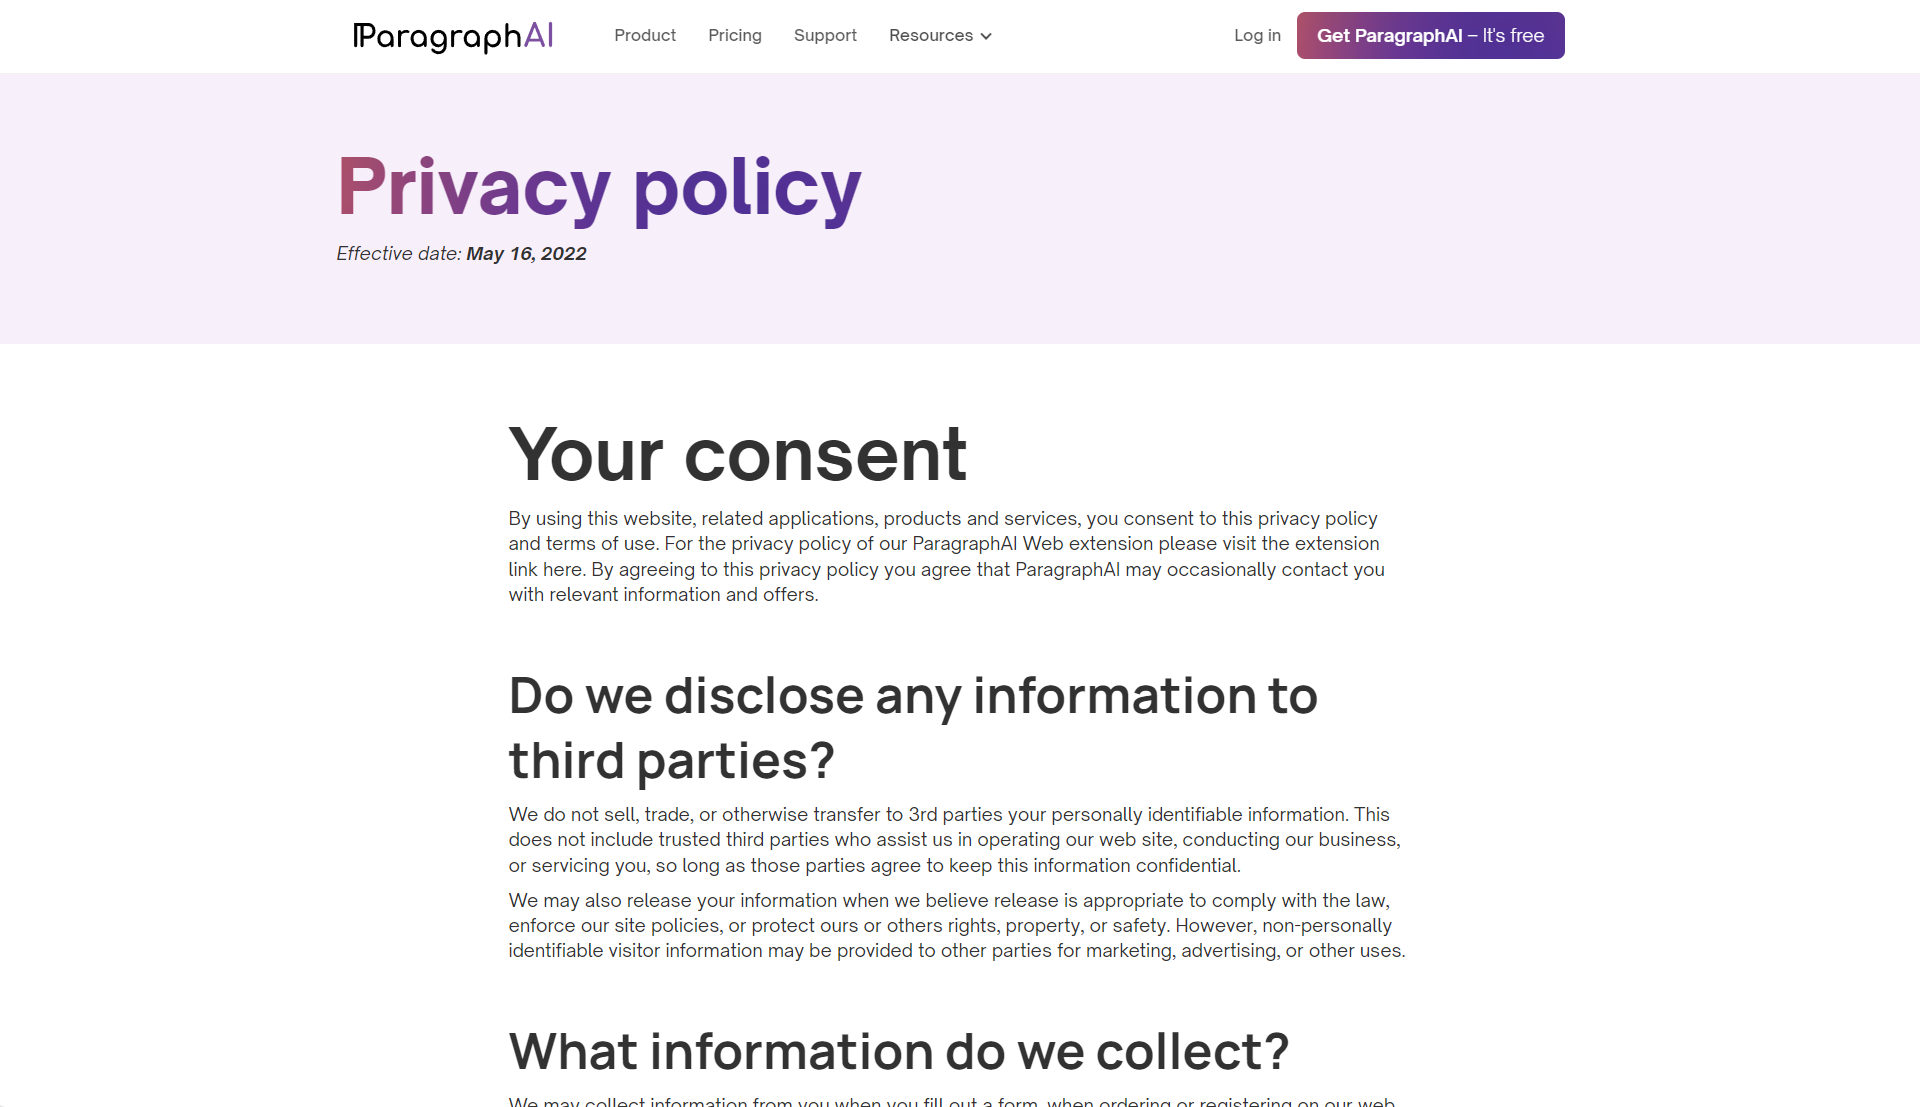This screenshot has height=1107, width=1920.
Task: Click the chevron arrow beside Resources
Action: (x=986, y=37)
